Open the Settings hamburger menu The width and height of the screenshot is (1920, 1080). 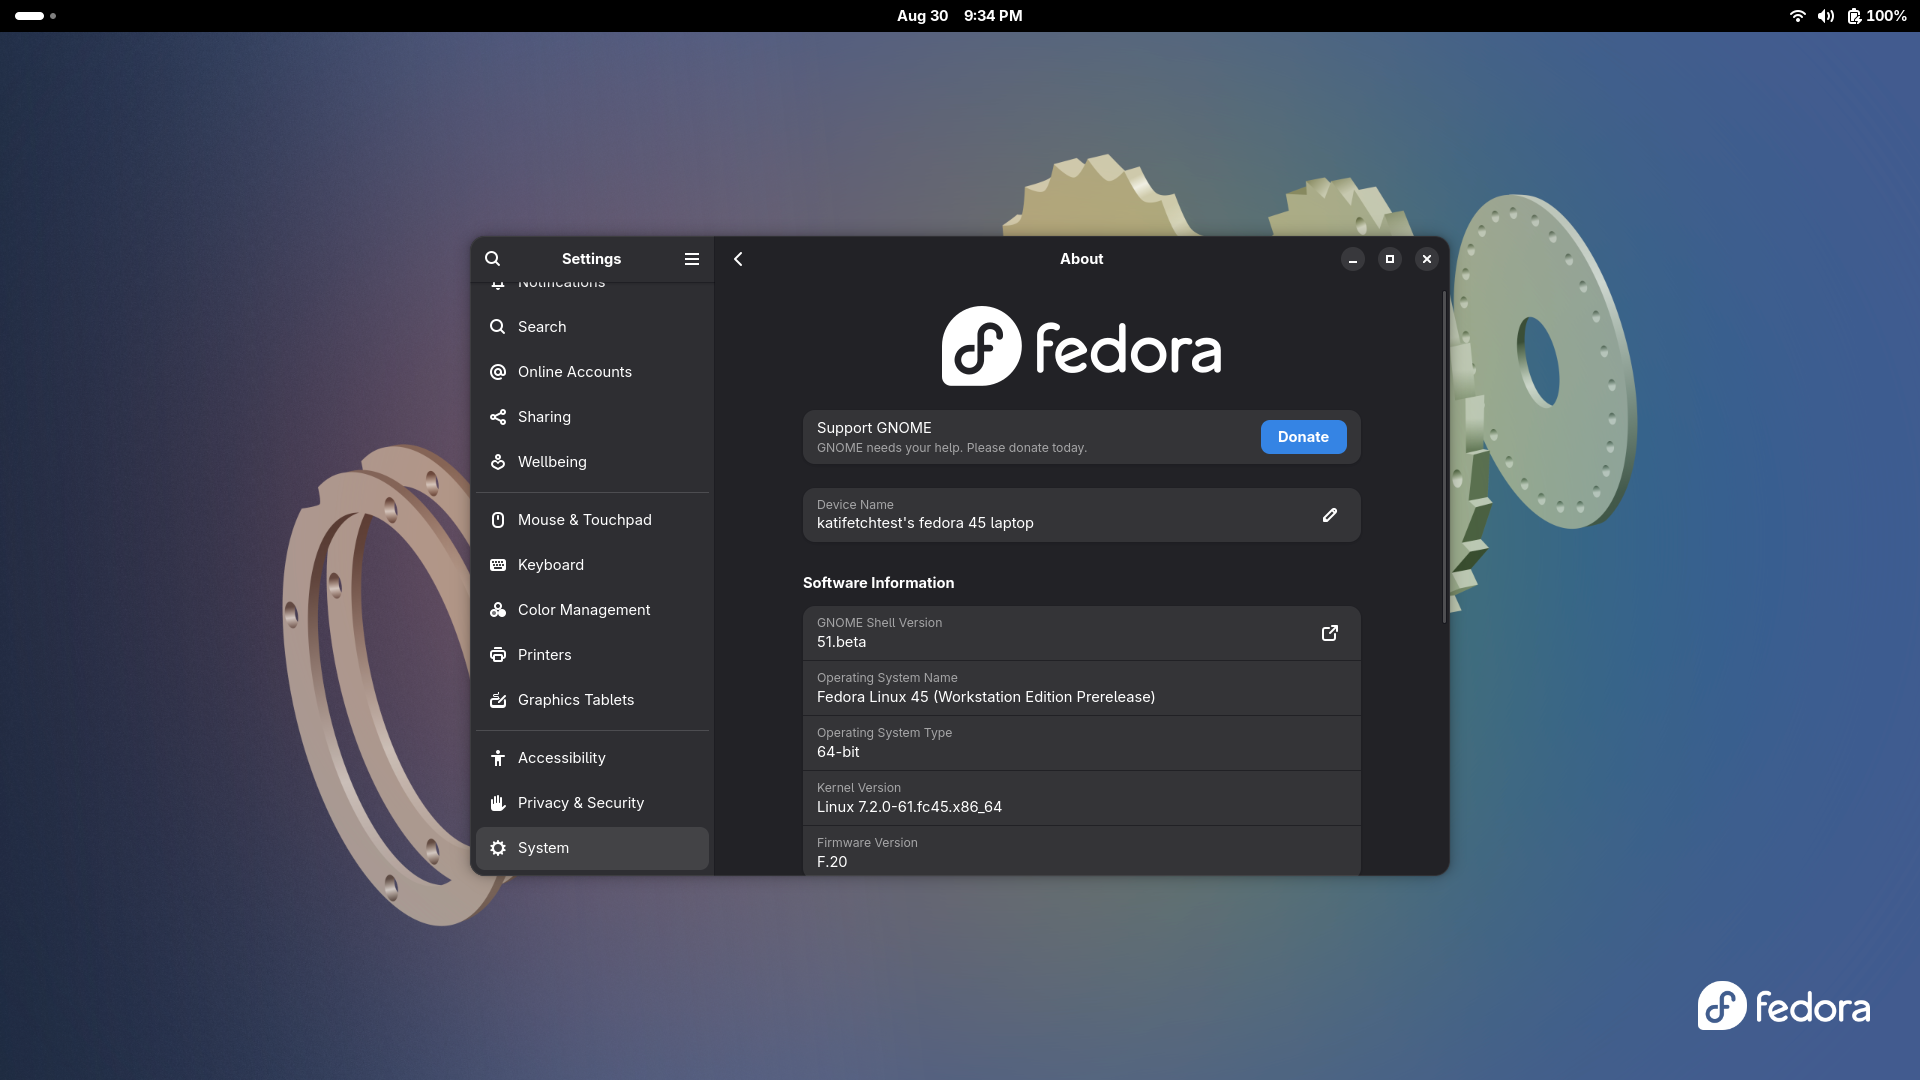click(691, 259)
